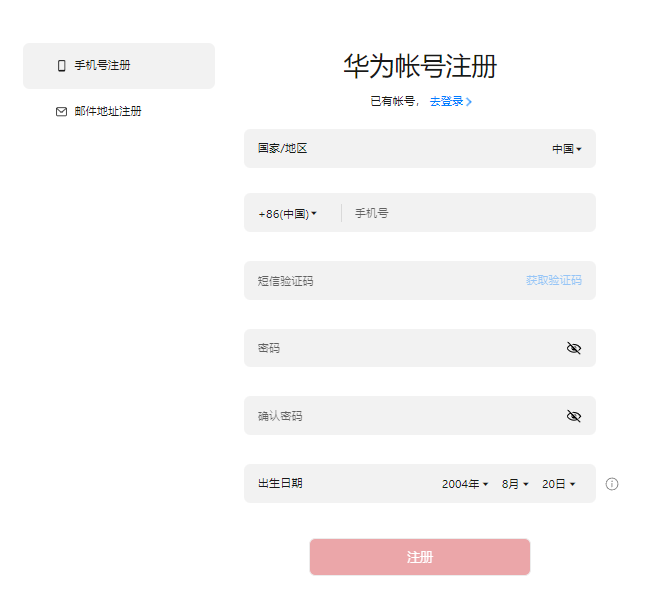The height and width of the screenshot is (611, 668).
Task: Click the 已有帐号 text
Action: [x=392, y=101]
